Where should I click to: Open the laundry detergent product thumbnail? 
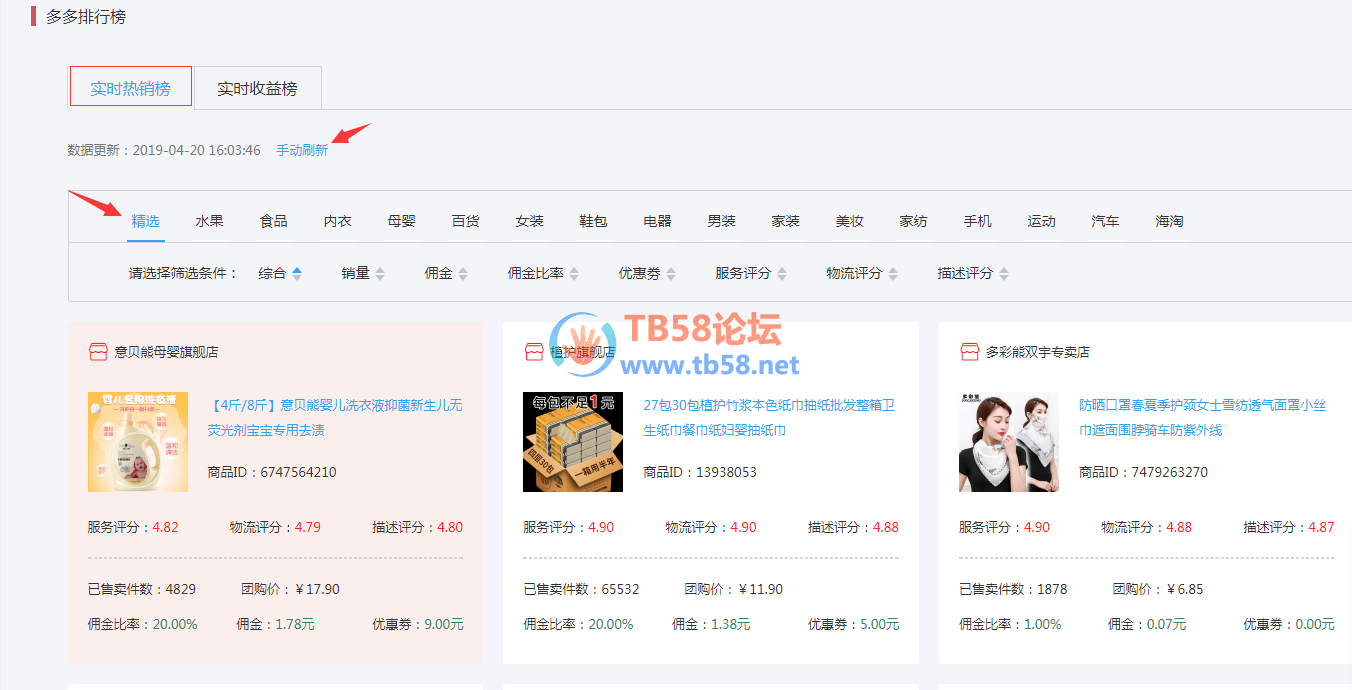138,442
